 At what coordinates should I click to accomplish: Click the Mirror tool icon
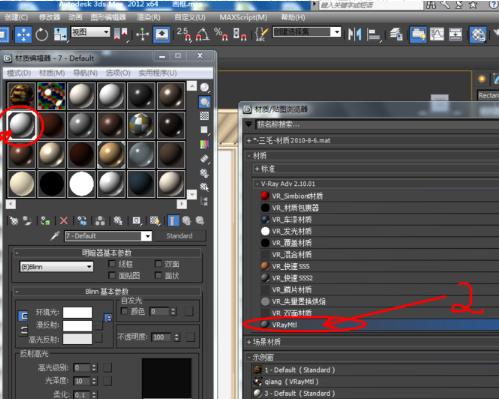[354, 34]
